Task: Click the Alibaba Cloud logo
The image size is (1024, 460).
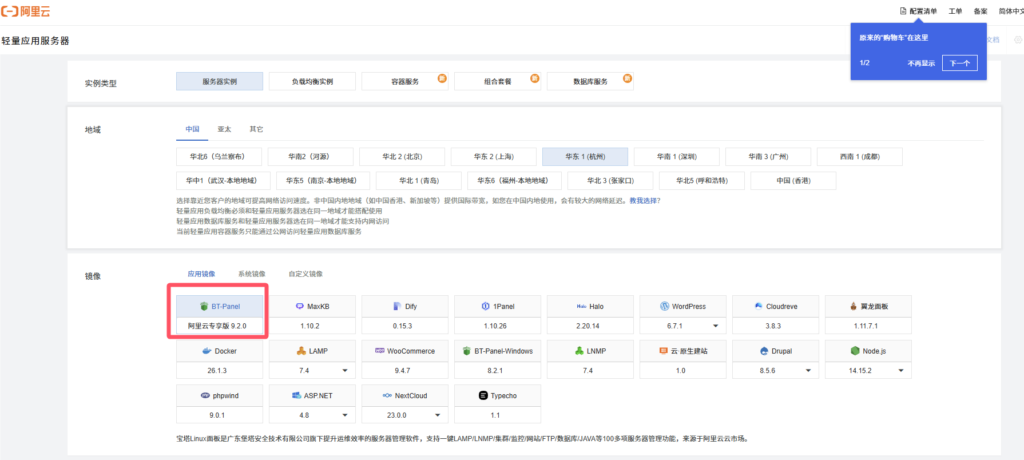Action: tap(25, 11)
